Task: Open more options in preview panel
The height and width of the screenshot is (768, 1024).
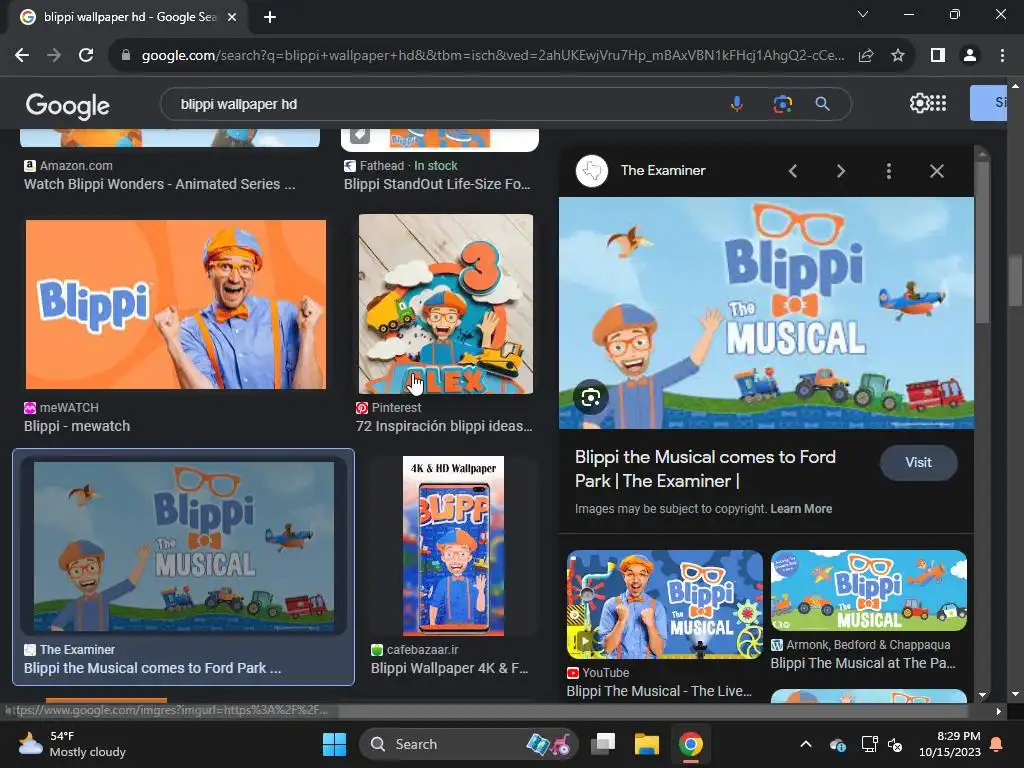Action: click(x=888, y=171)
